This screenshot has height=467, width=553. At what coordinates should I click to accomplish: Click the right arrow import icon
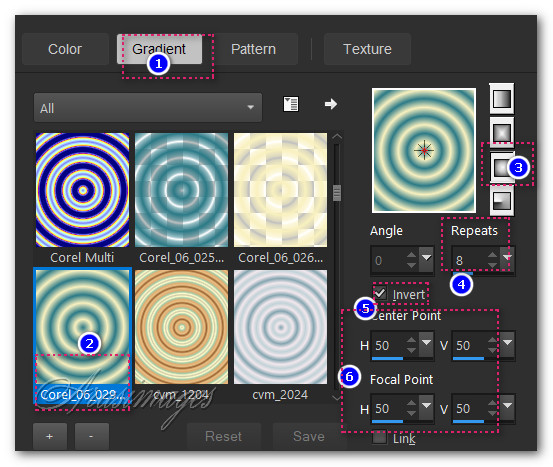(330, 104)
